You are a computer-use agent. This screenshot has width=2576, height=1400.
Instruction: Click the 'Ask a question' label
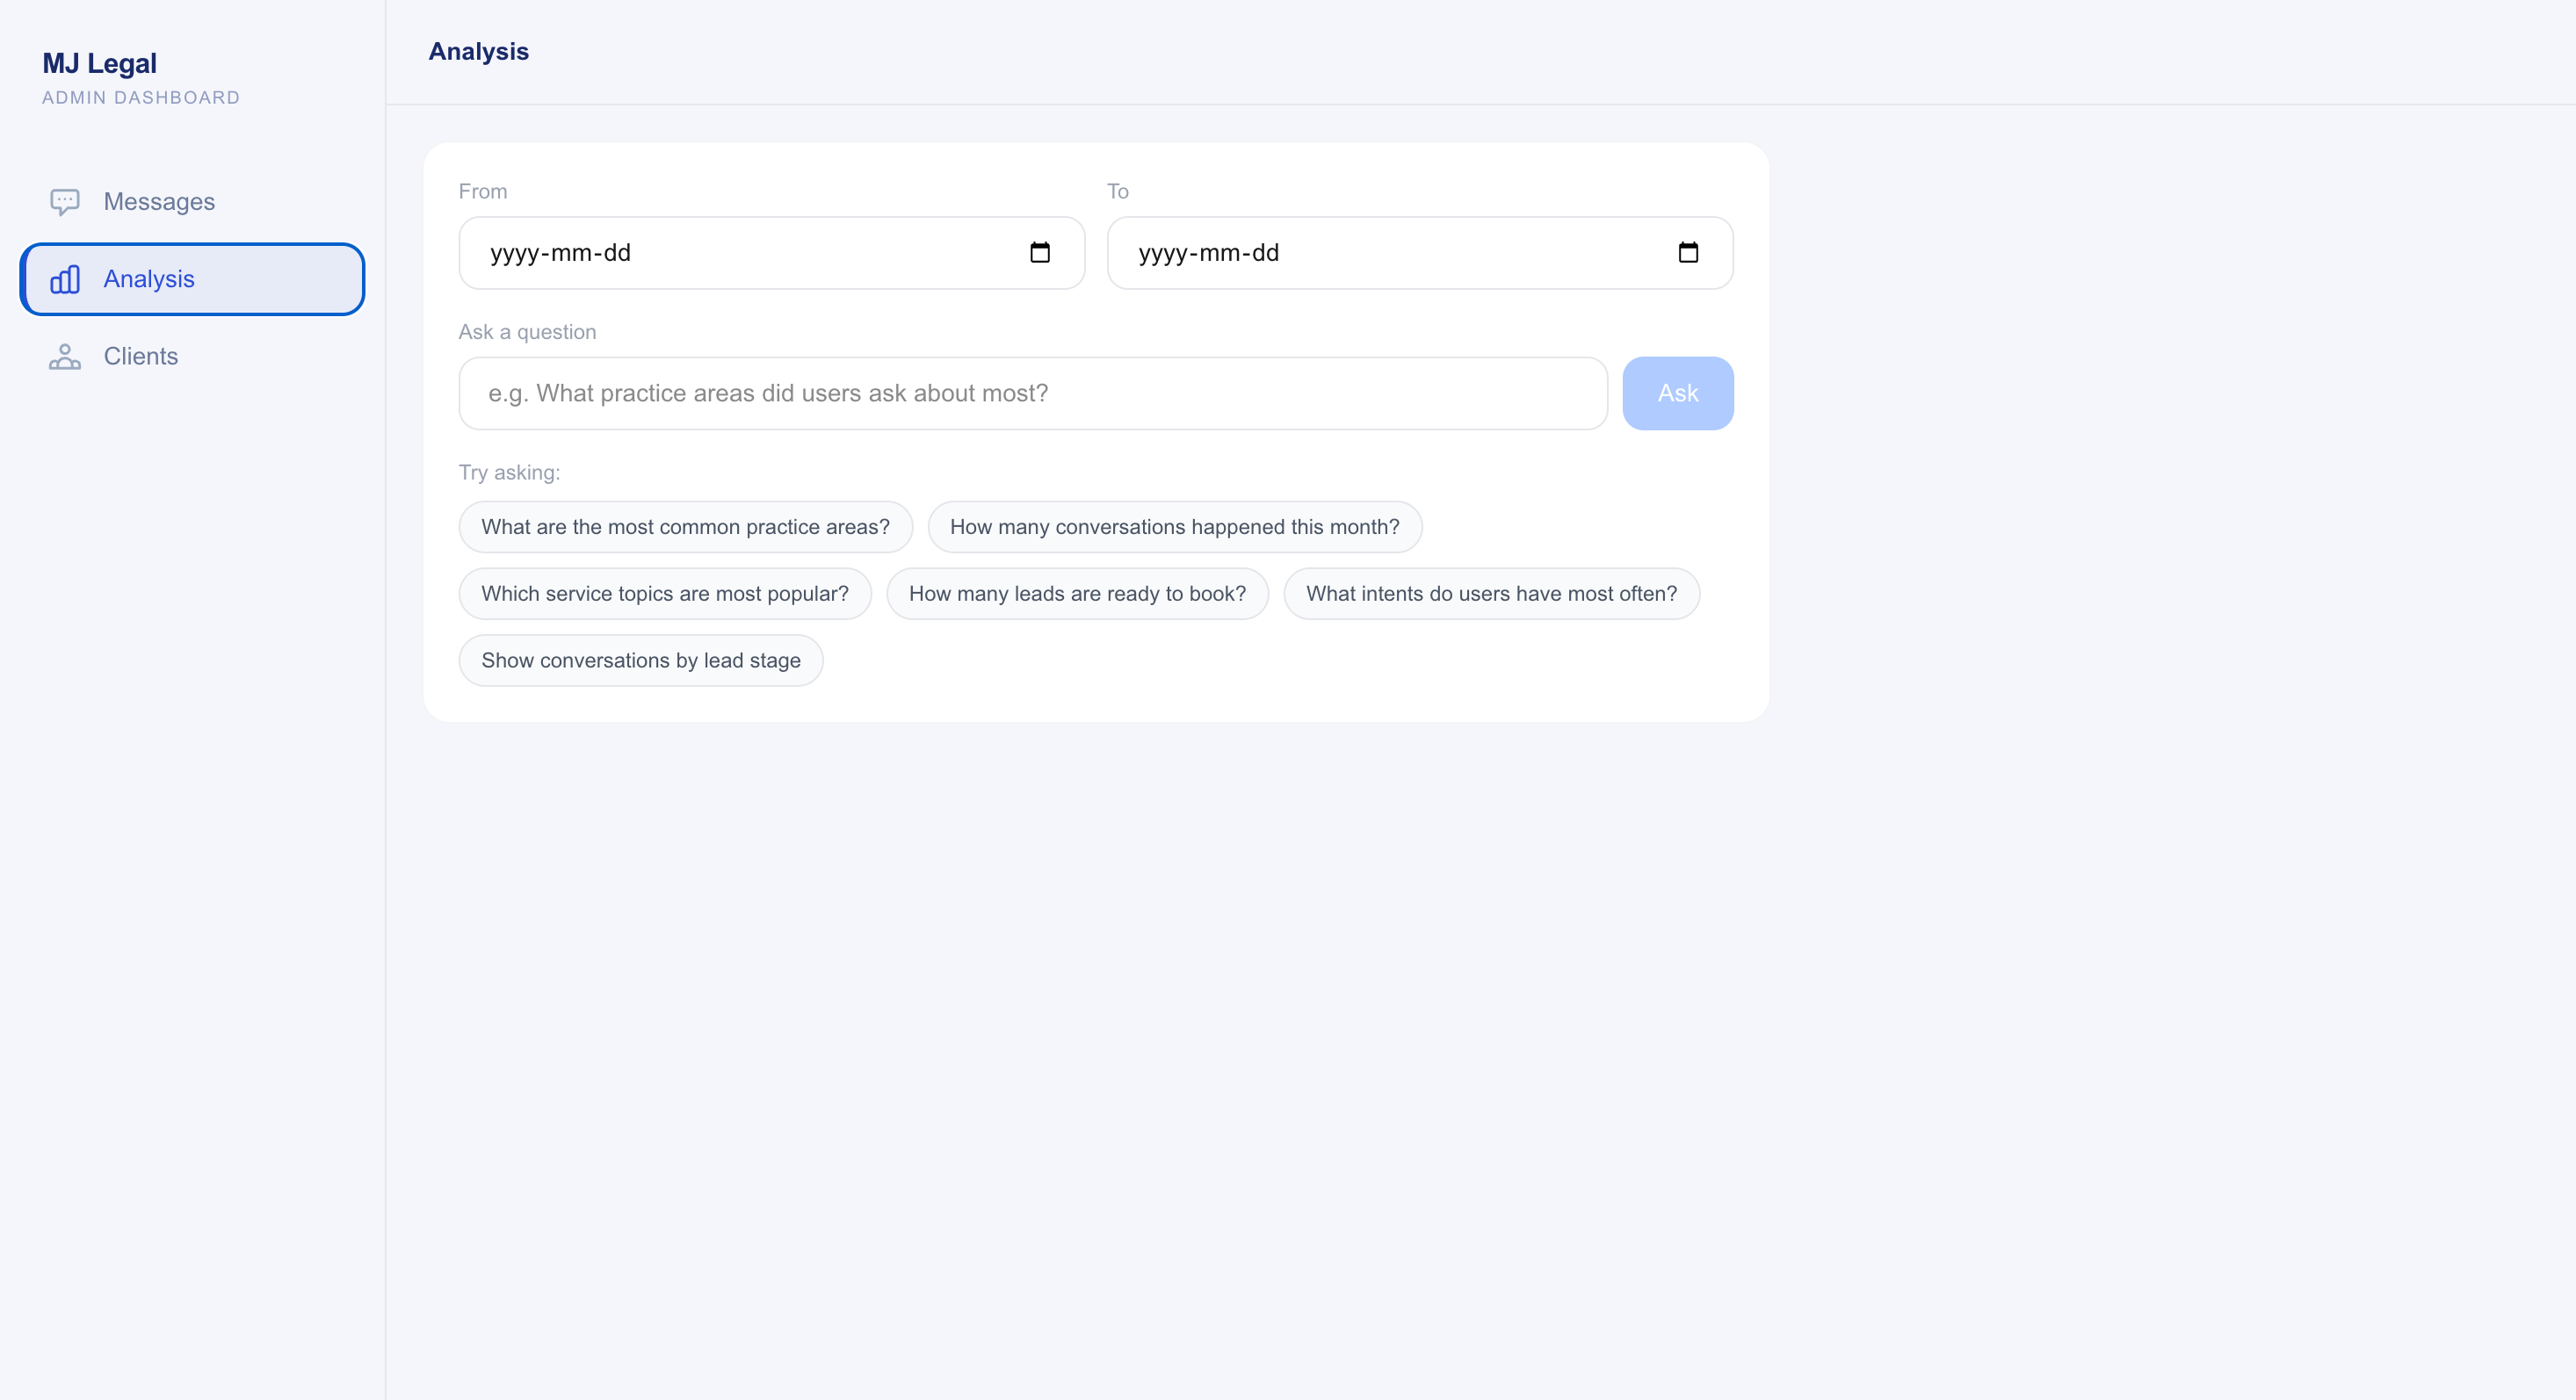[527, 332]
